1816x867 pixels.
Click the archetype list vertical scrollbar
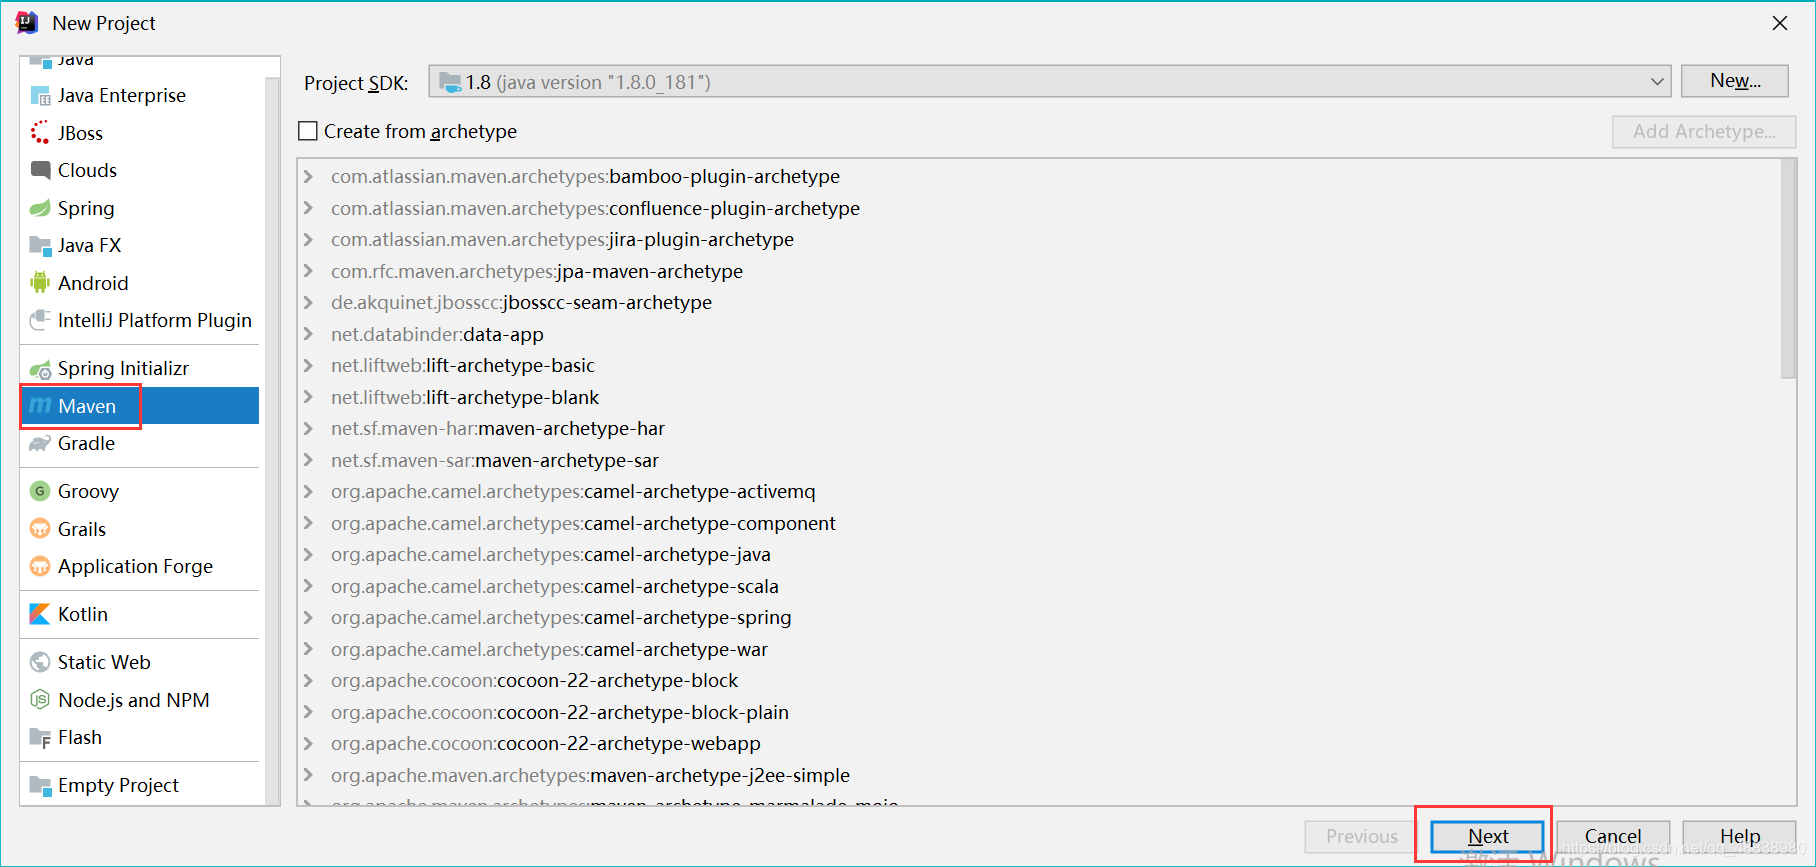click(x=1788, y=270)
